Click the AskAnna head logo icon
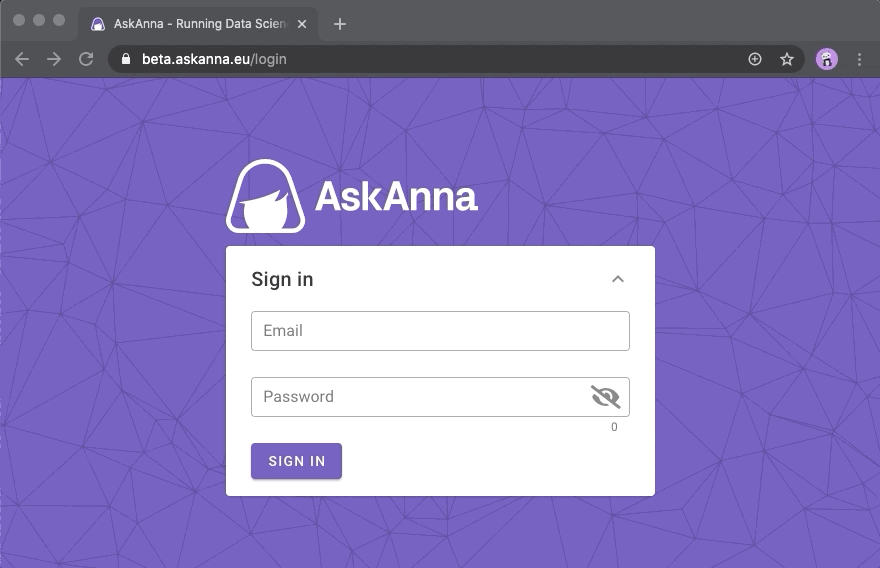 click(x=265, y=196)
